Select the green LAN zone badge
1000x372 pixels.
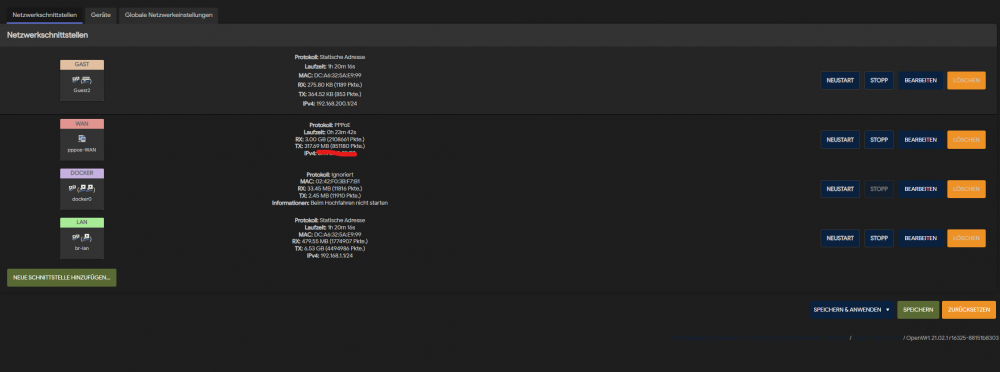(82, 222)
